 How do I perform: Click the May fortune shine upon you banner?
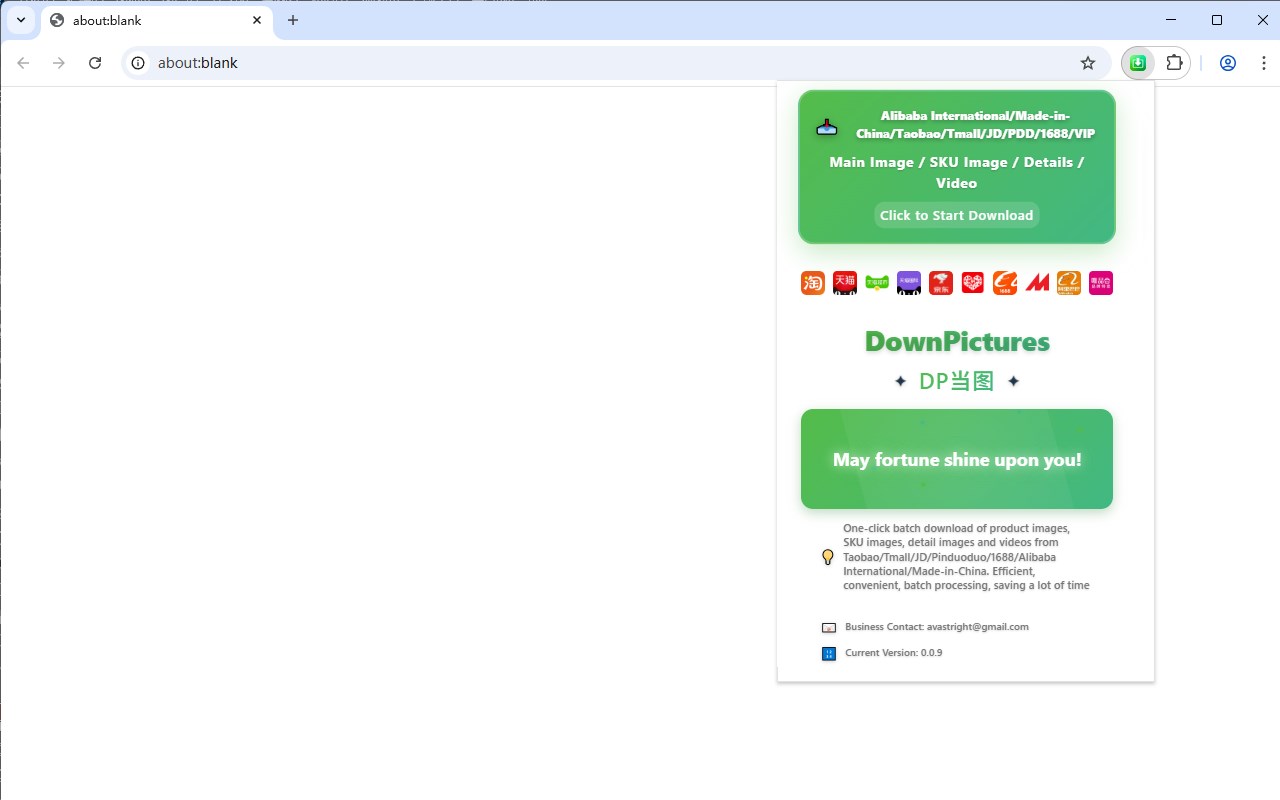pyautogui.click(x=957, y=459)
